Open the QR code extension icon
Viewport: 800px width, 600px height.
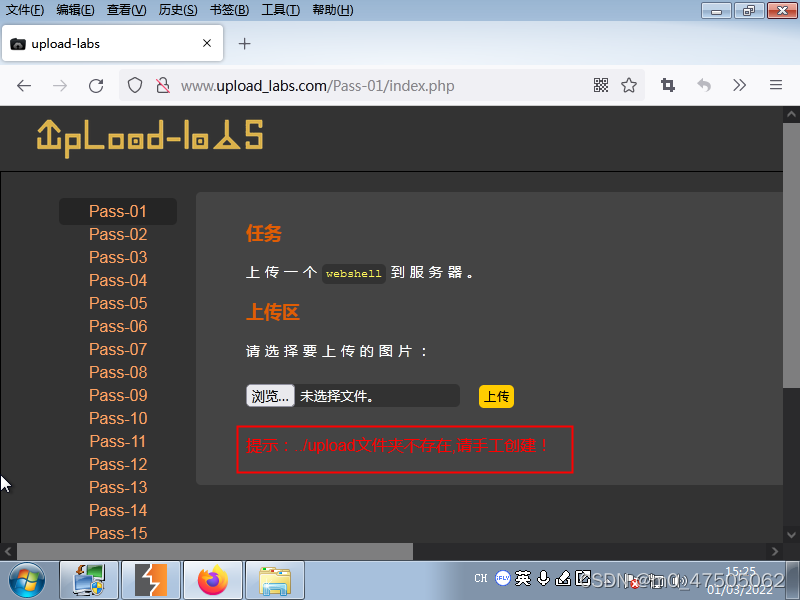[600, 86]
